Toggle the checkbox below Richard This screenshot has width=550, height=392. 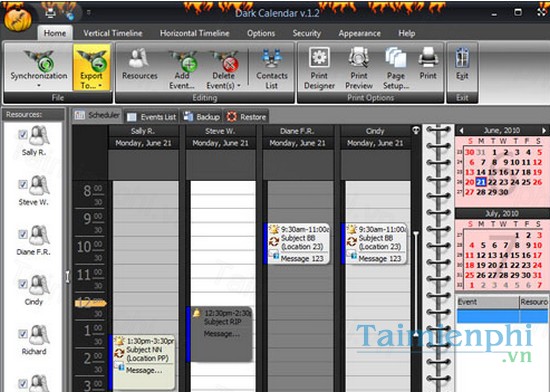point(23,383)
